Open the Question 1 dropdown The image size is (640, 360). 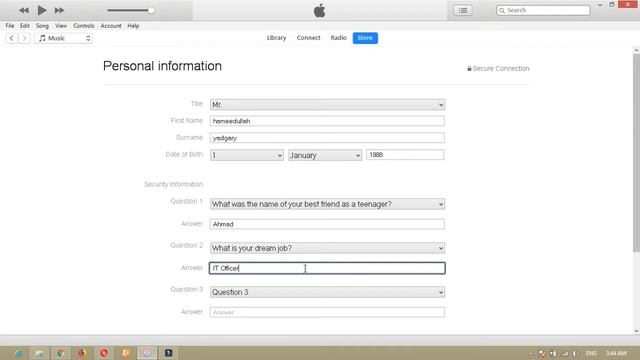coord(327,204)
